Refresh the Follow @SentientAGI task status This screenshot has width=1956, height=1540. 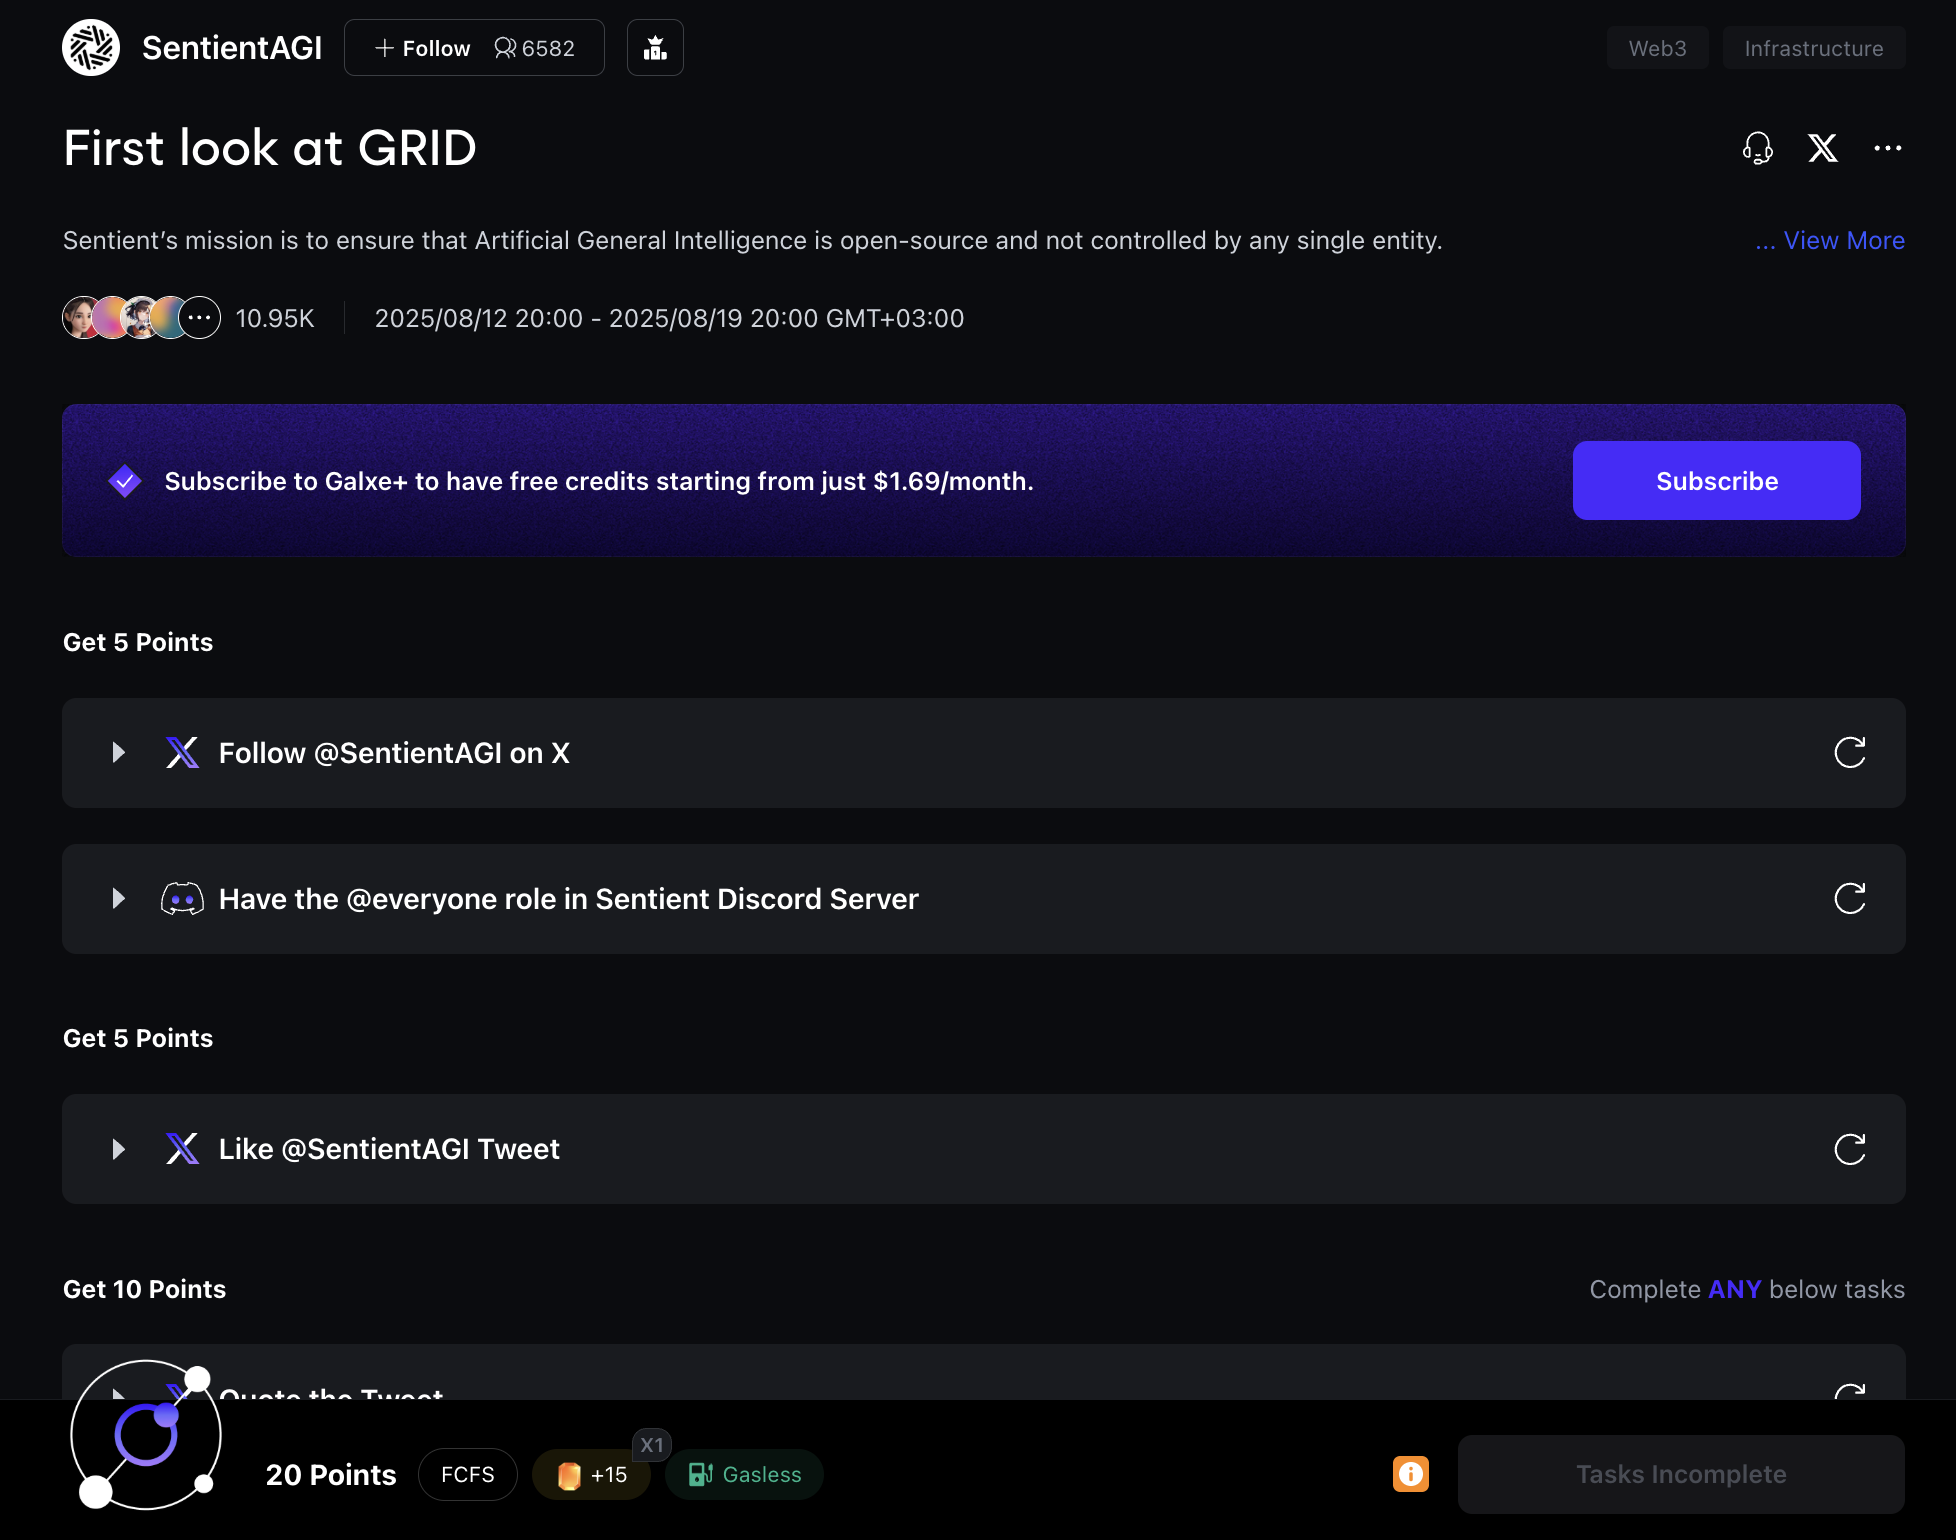pos(1849,753)
